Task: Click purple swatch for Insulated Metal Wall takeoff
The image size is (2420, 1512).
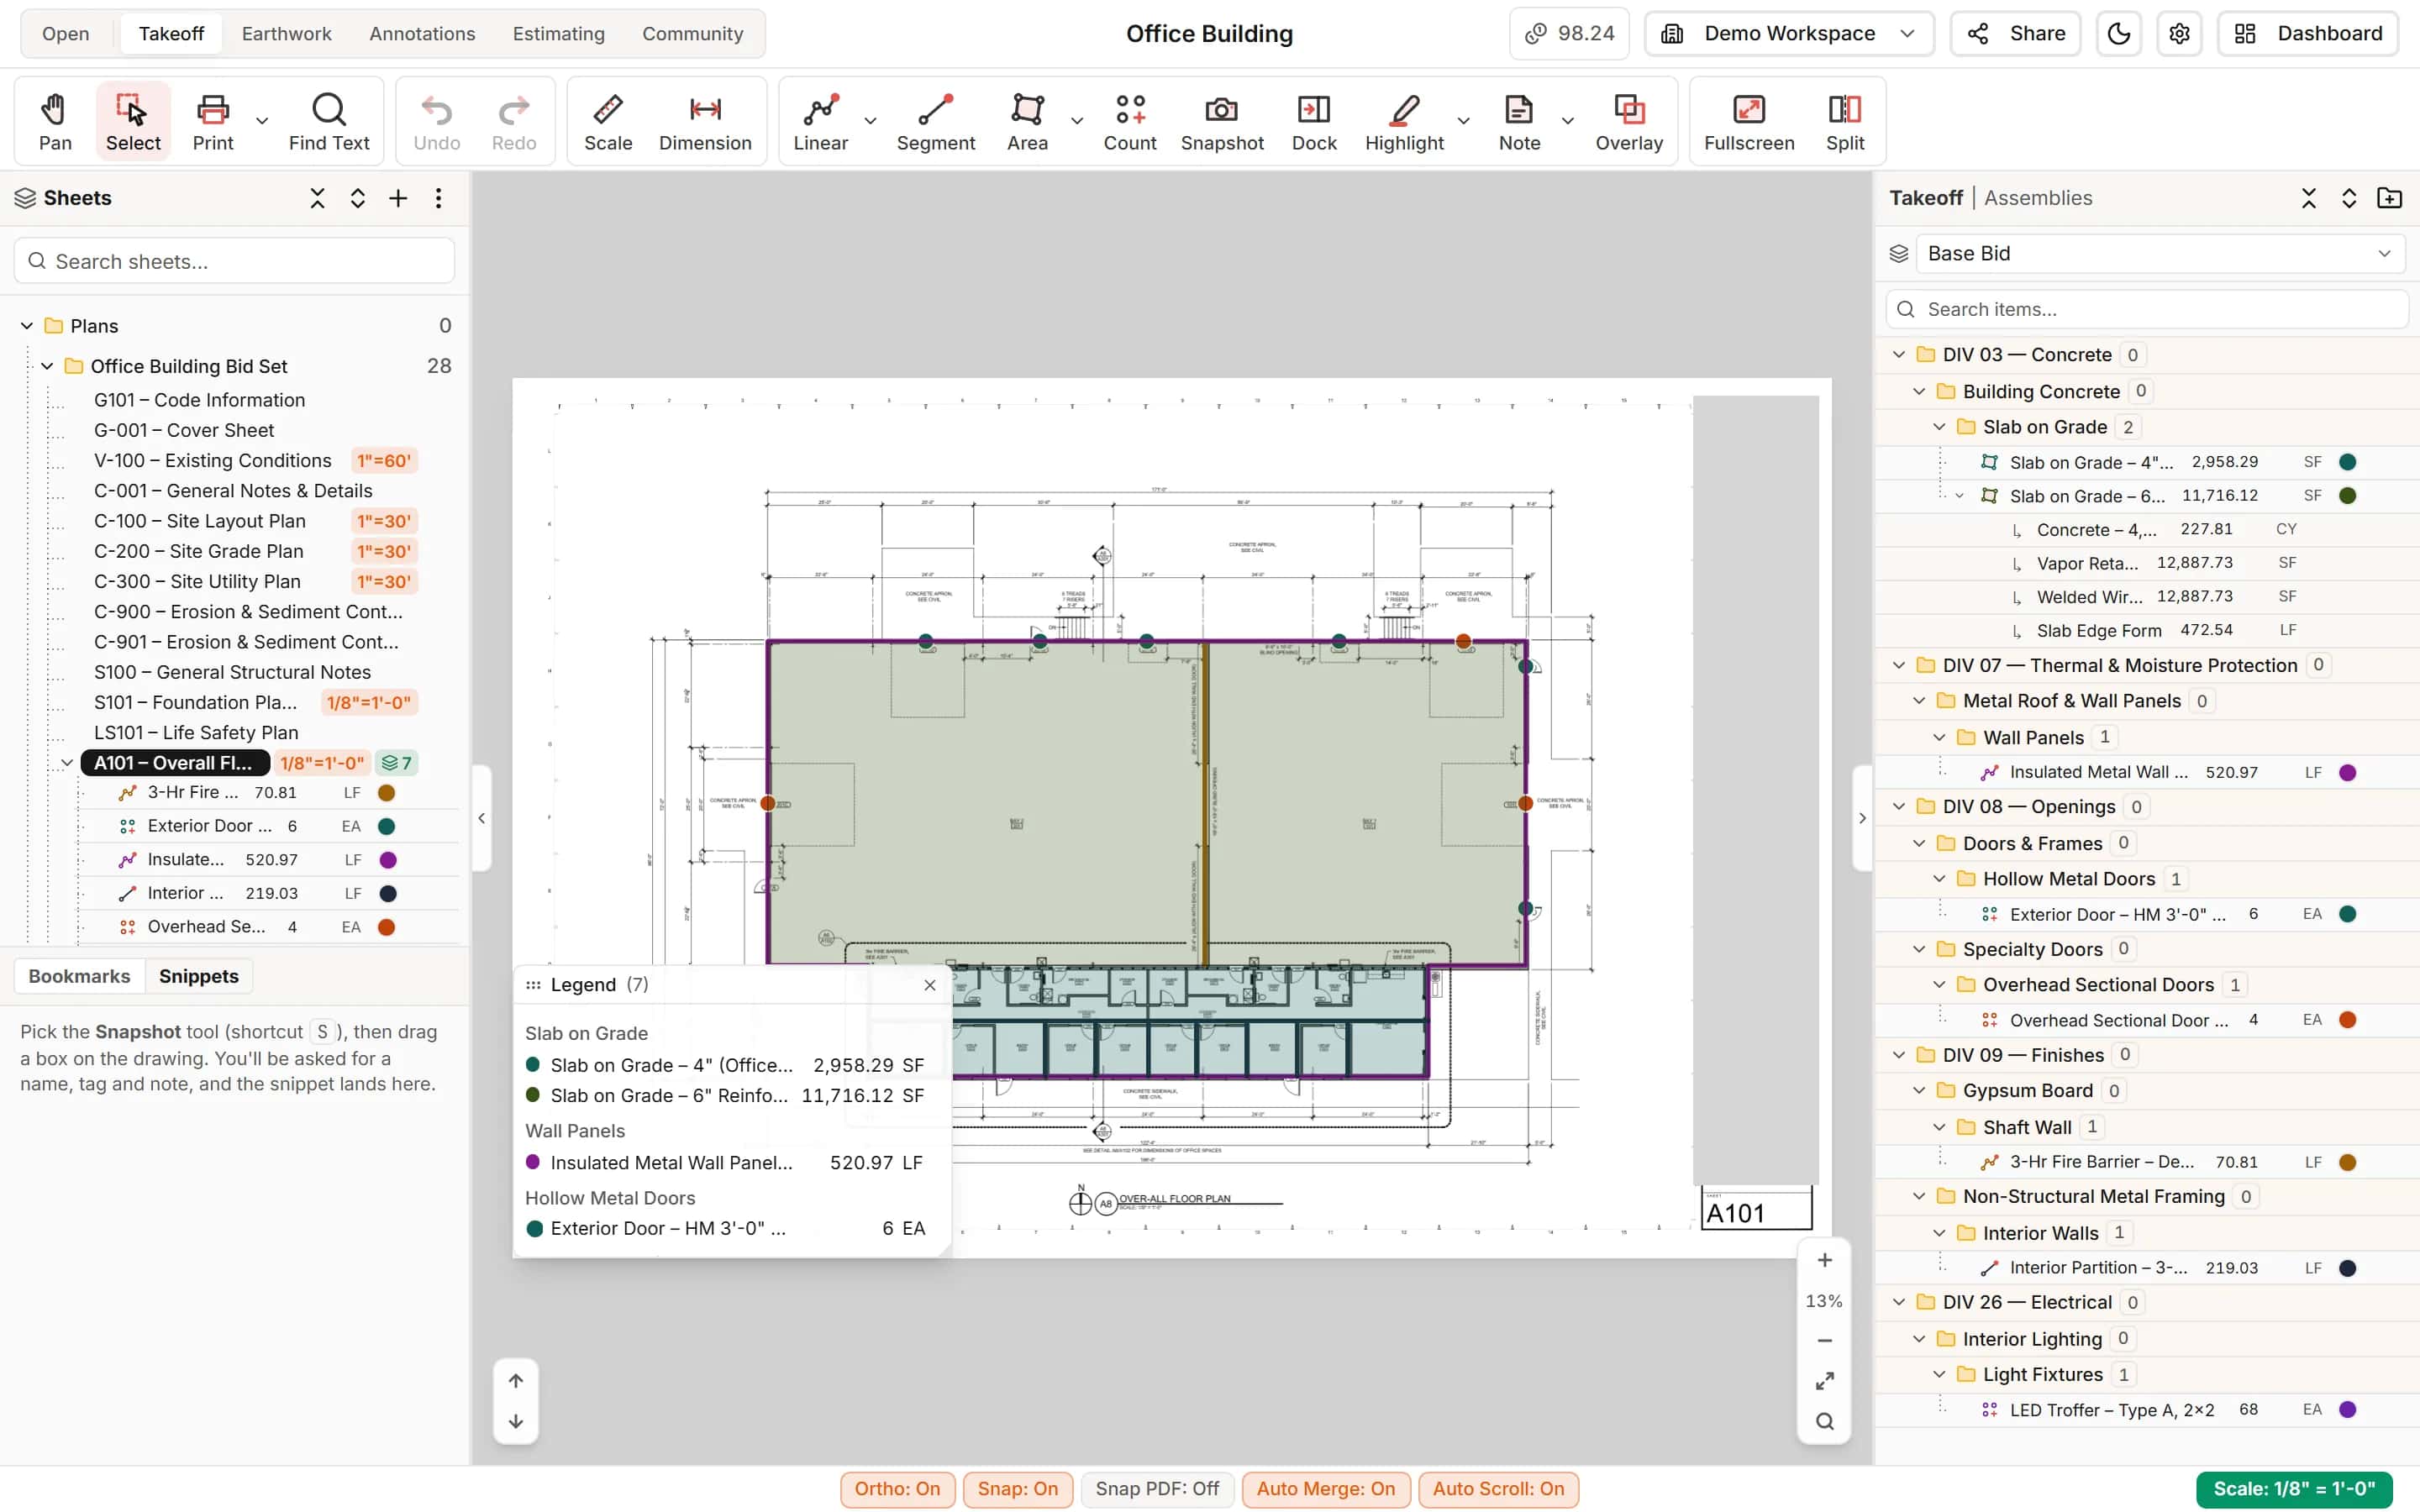Action: click(x=2347, y=773)
